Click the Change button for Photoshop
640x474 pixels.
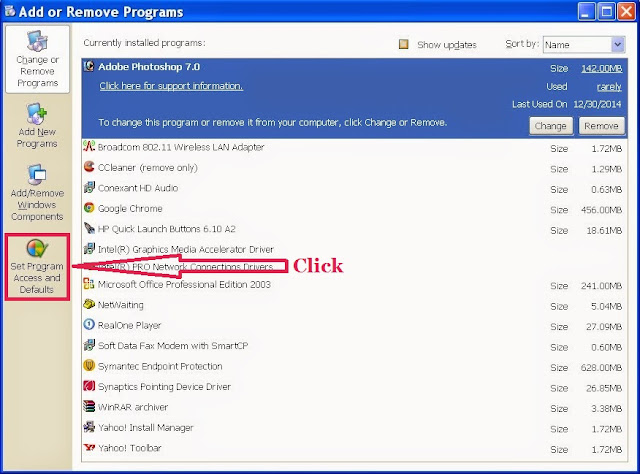pyautogui.click(x=551, y=126)
